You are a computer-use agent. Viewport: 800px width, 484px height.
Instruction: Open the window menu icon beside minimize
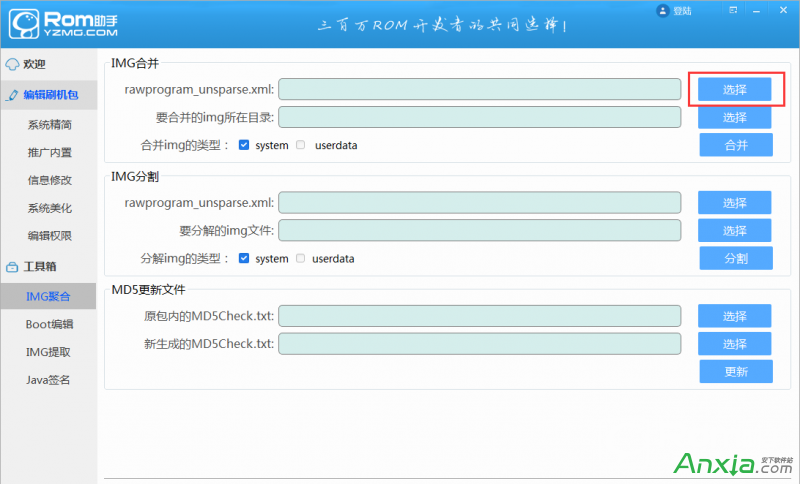(733, 10)
